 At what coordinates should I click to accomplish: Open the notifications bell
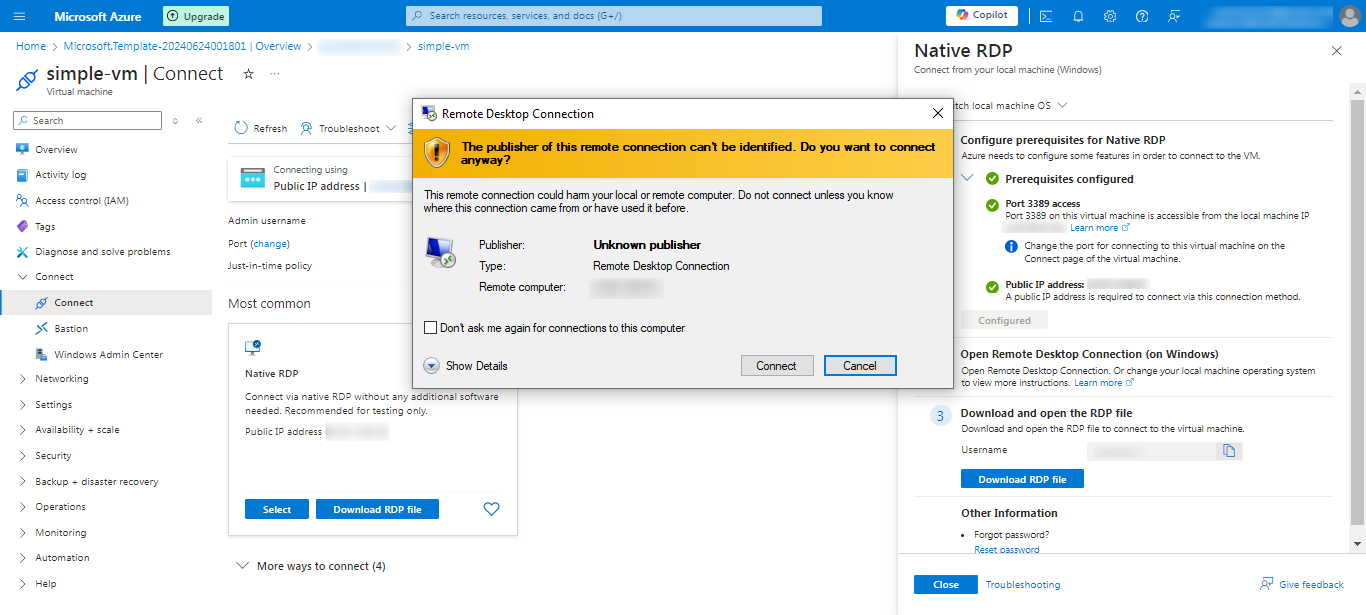tap(1078, 16)
